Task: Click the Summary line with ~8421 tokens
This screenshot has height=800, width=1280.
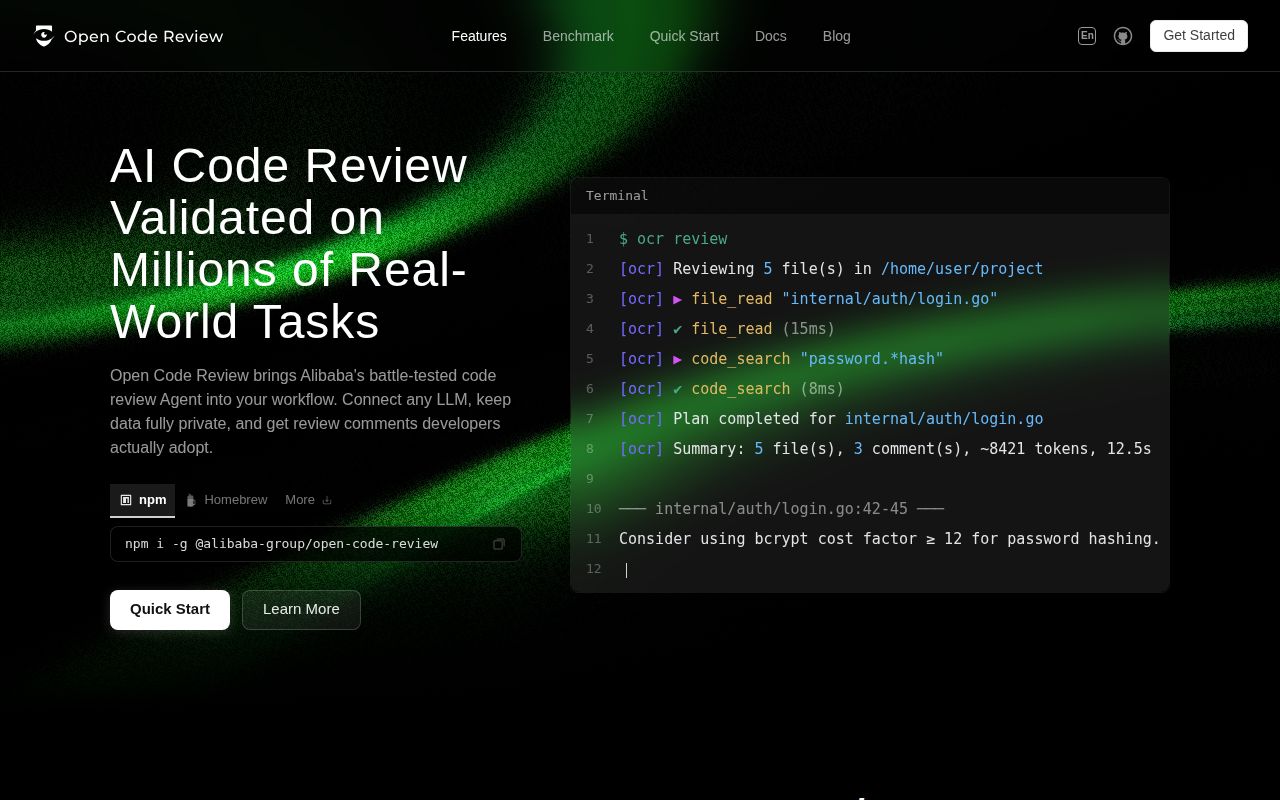Action: pyautogui.click(x=885, y=449)
